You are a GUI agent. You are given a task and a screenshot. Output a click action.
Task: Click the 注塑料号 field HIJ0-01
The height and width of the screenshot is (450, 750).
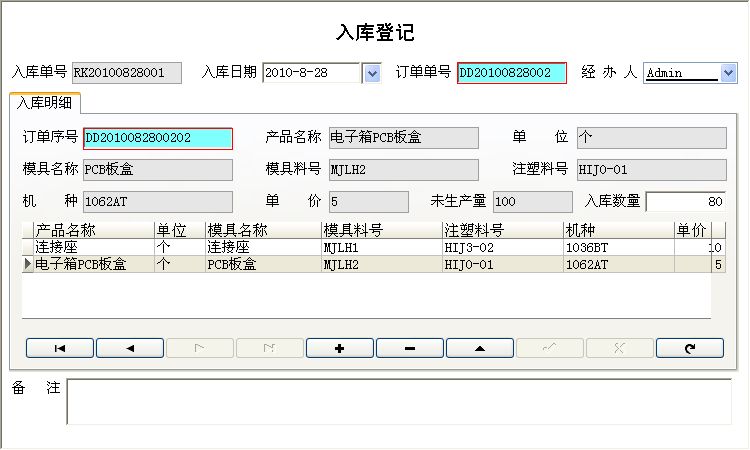(651, 170)
